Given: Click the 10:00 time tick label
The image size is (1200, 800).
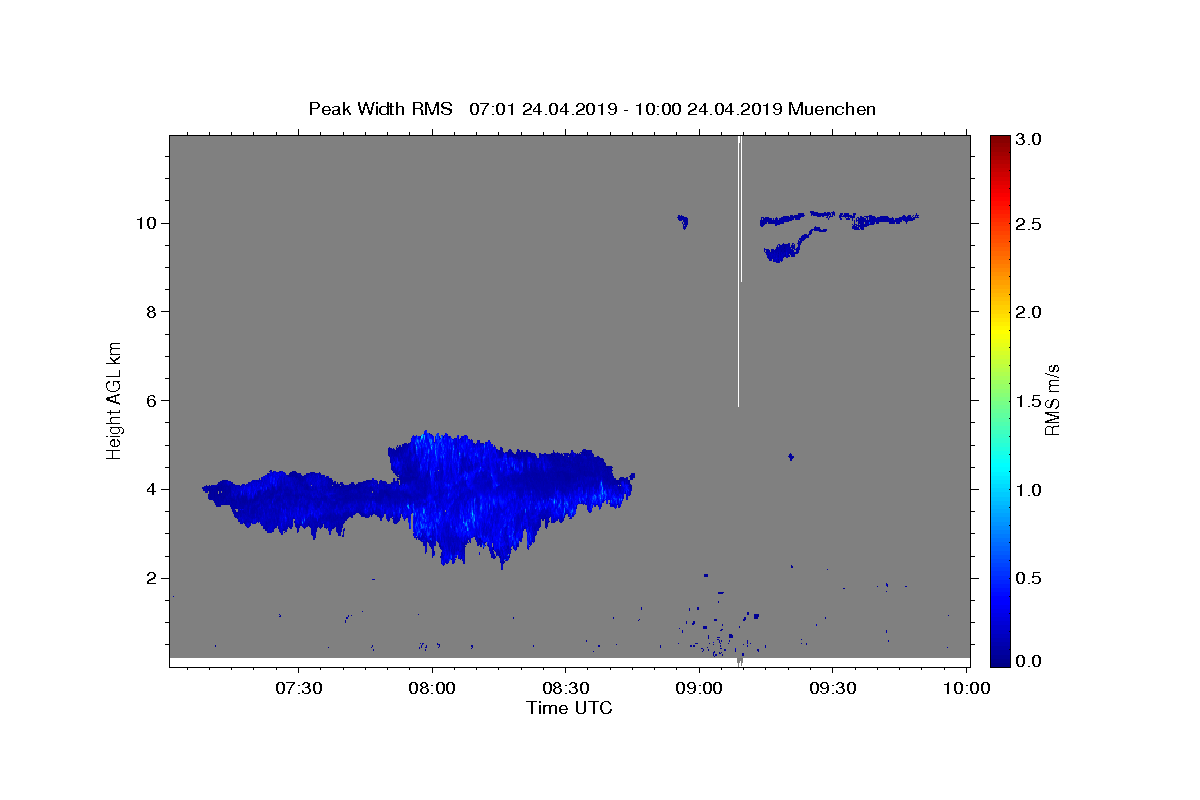Looking at the screenshot, I should point(967,688).
